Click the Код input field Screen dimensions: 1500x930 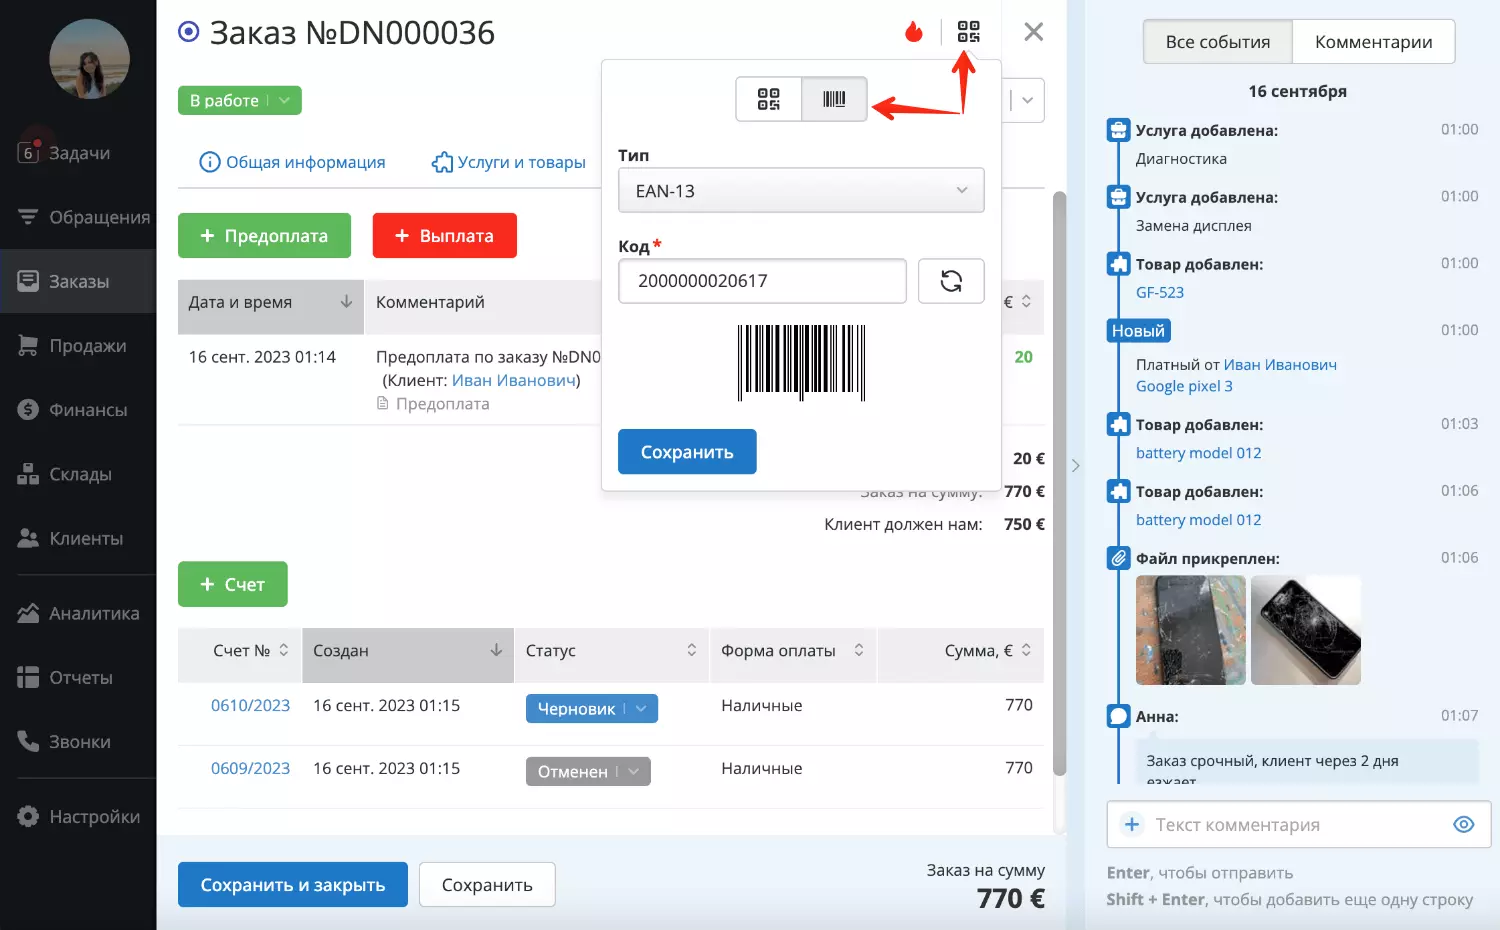[762, 281]
